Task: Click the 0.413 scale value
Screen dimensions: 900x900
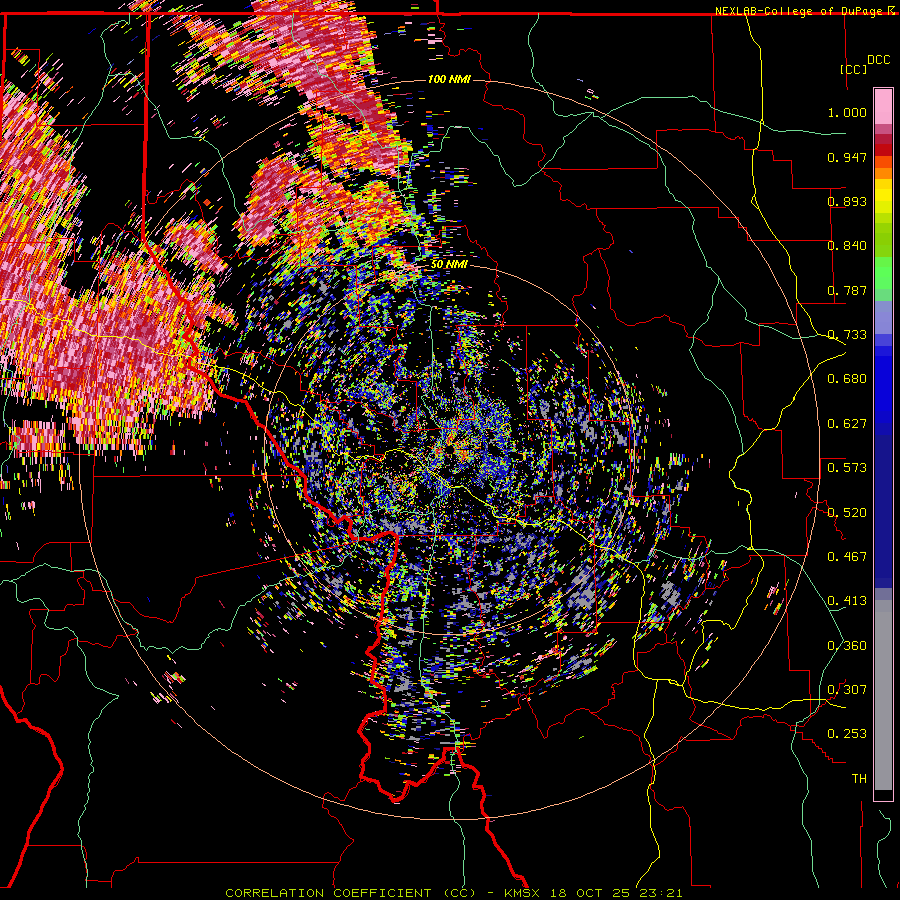Action: 847,600
